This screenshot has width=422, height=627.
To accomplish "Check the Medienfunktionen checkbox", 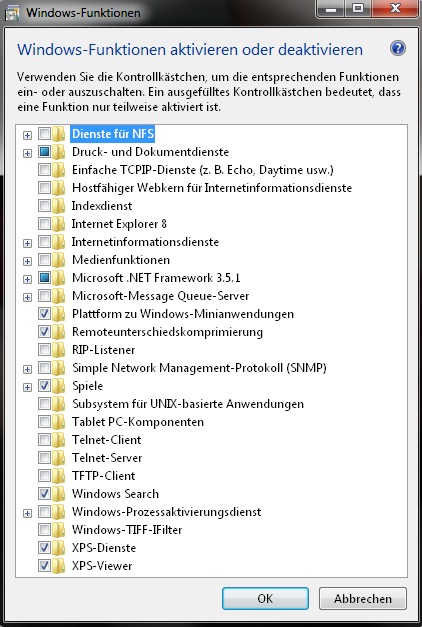I will tap(44, 260).
